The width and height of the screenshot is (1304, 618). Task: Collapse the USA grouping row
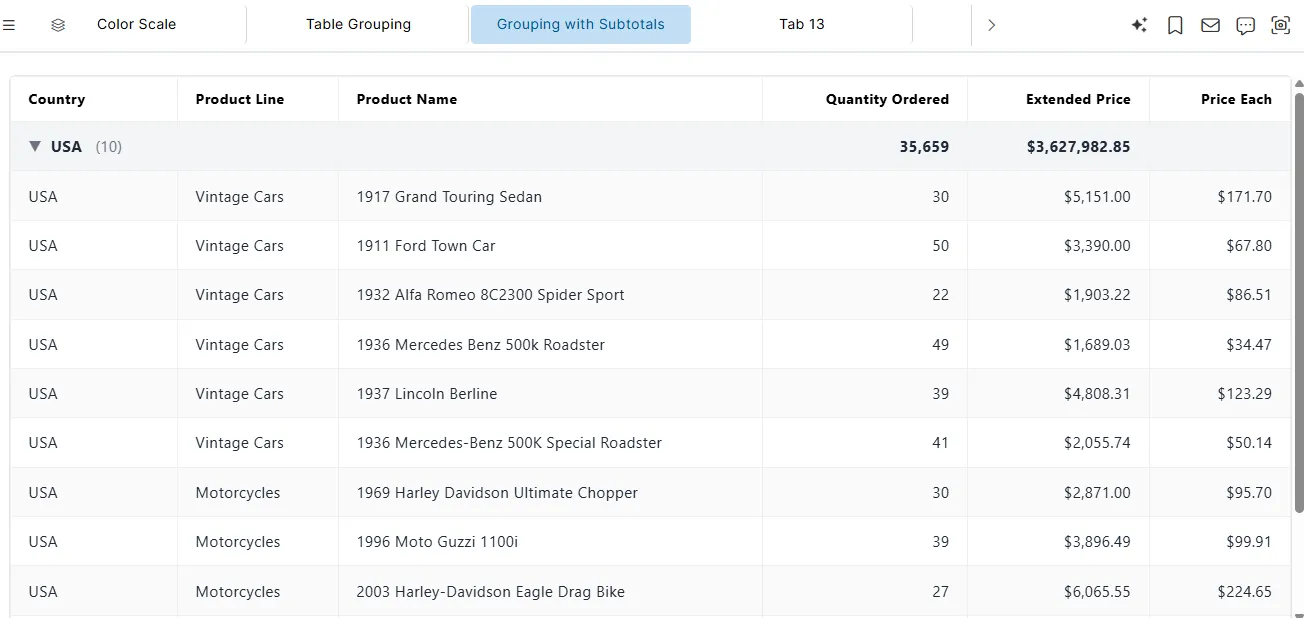33,146
